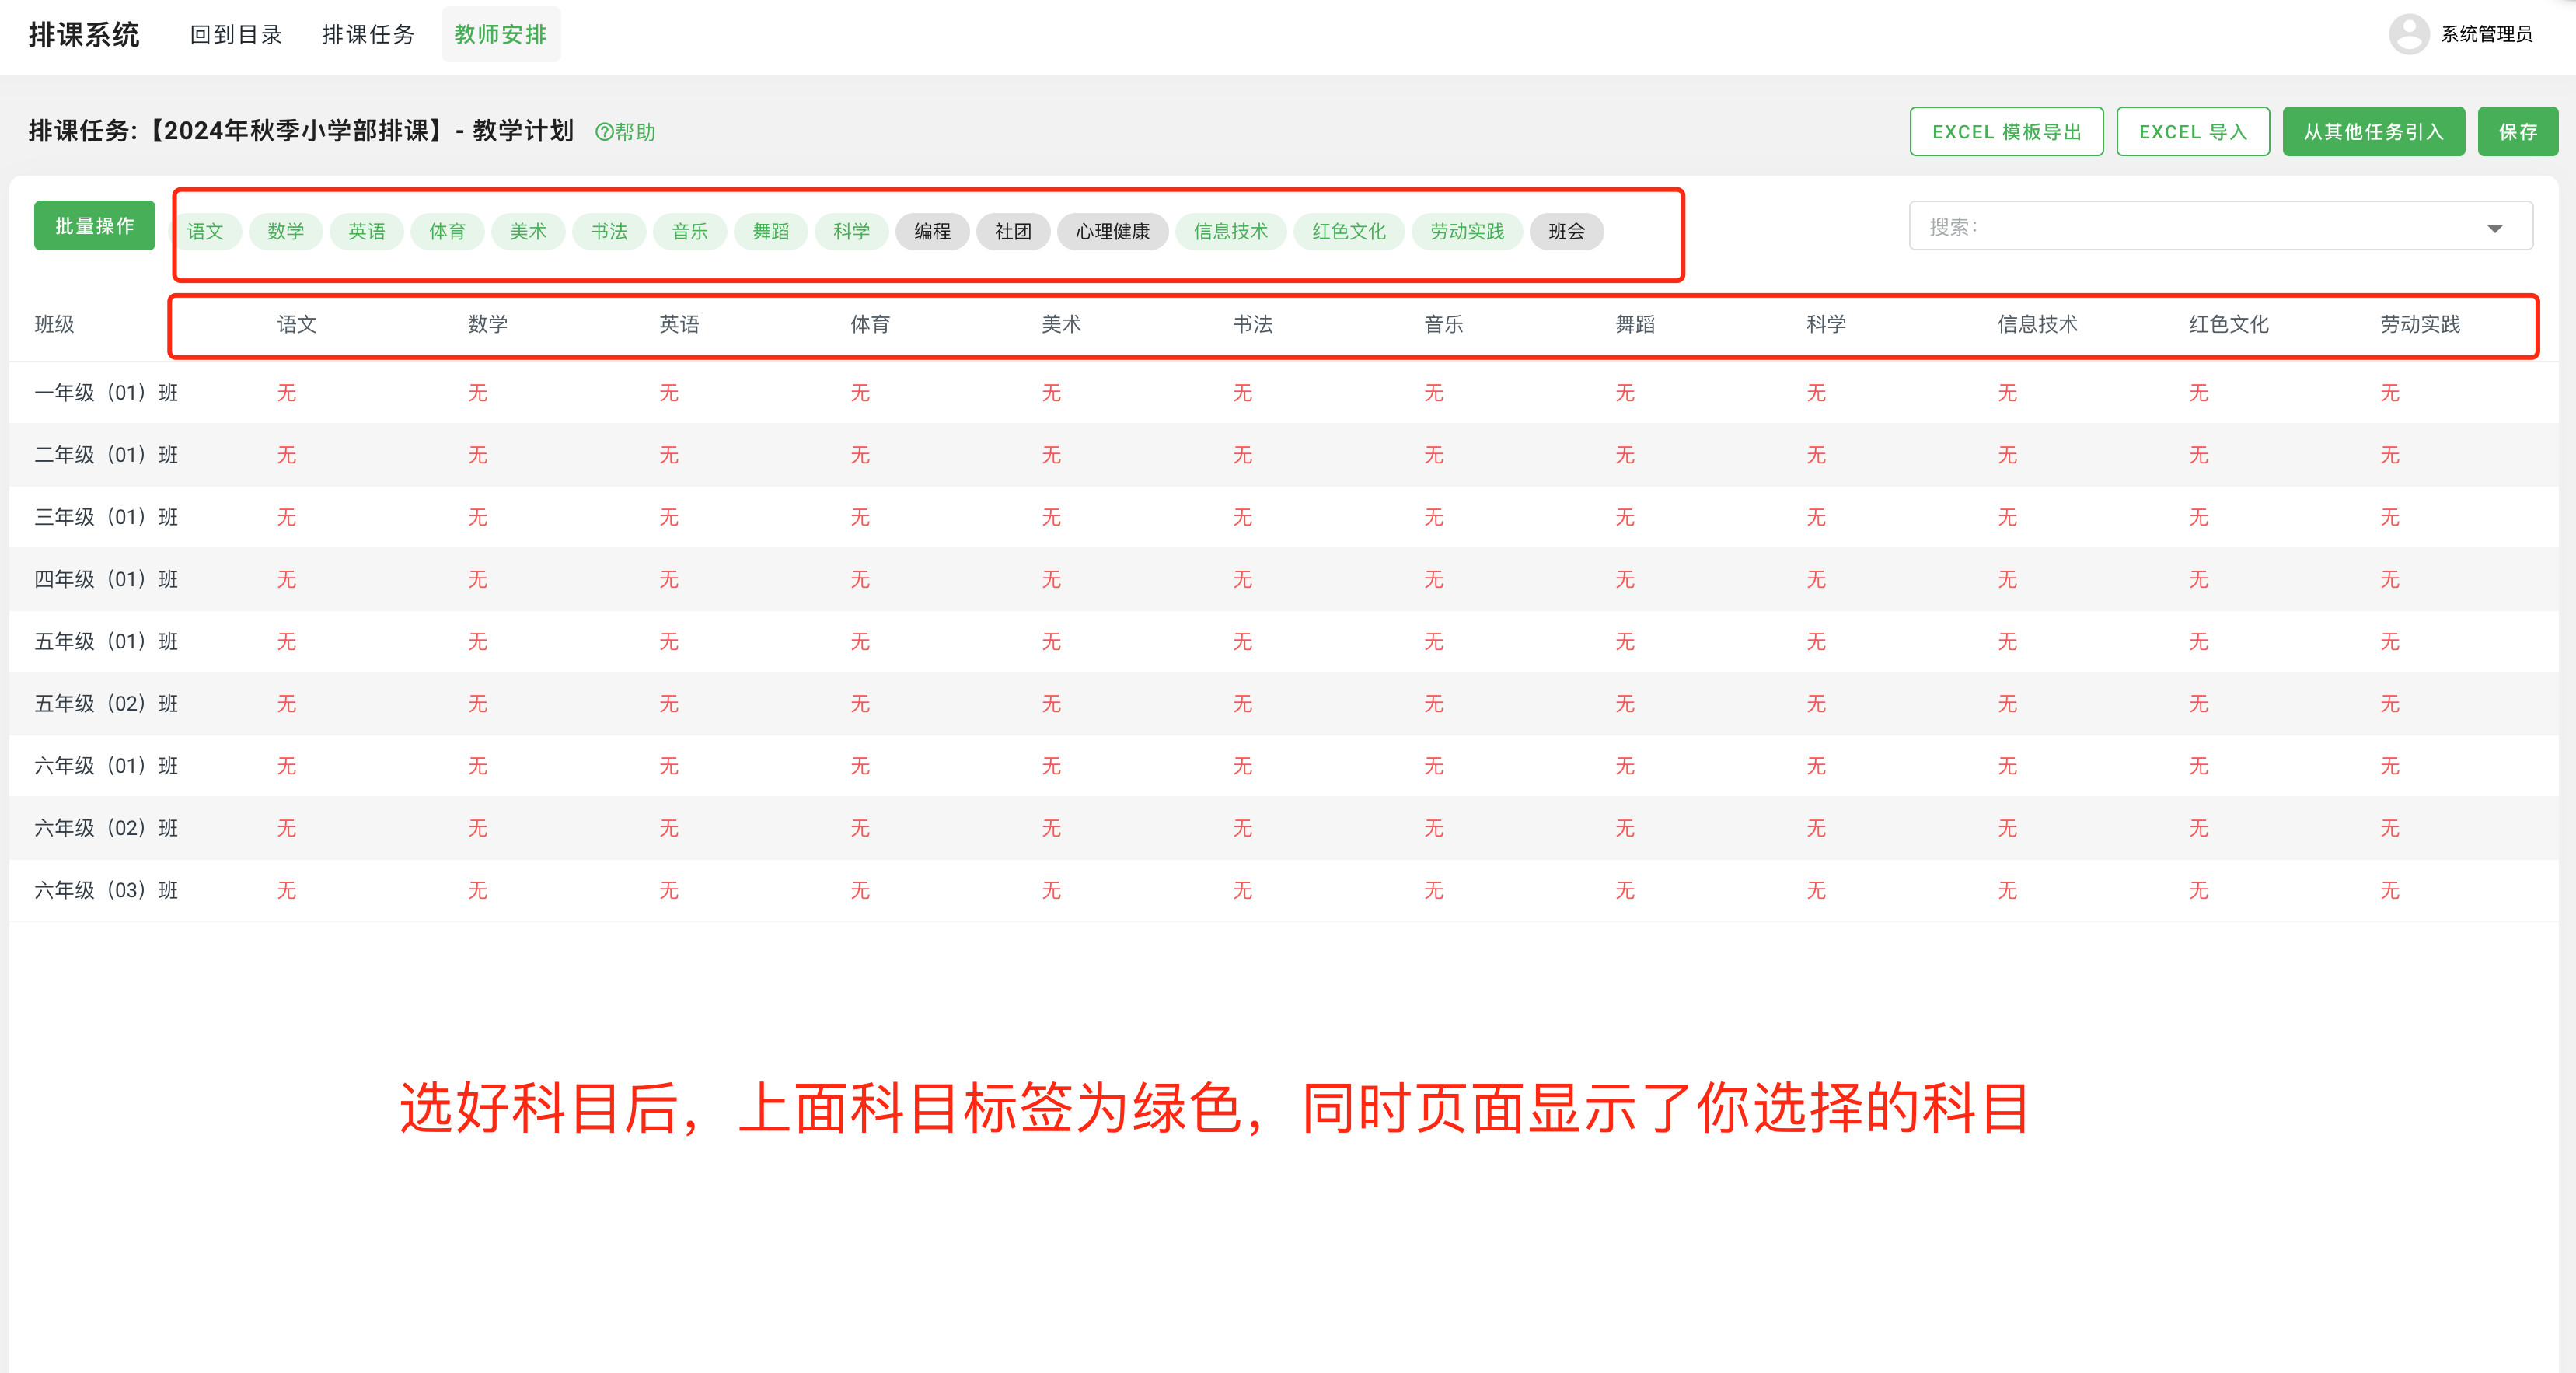The image size is (2576, 1373).
Task: Enable the 班会 subject tag
Action: click(x=1567, y=231)
